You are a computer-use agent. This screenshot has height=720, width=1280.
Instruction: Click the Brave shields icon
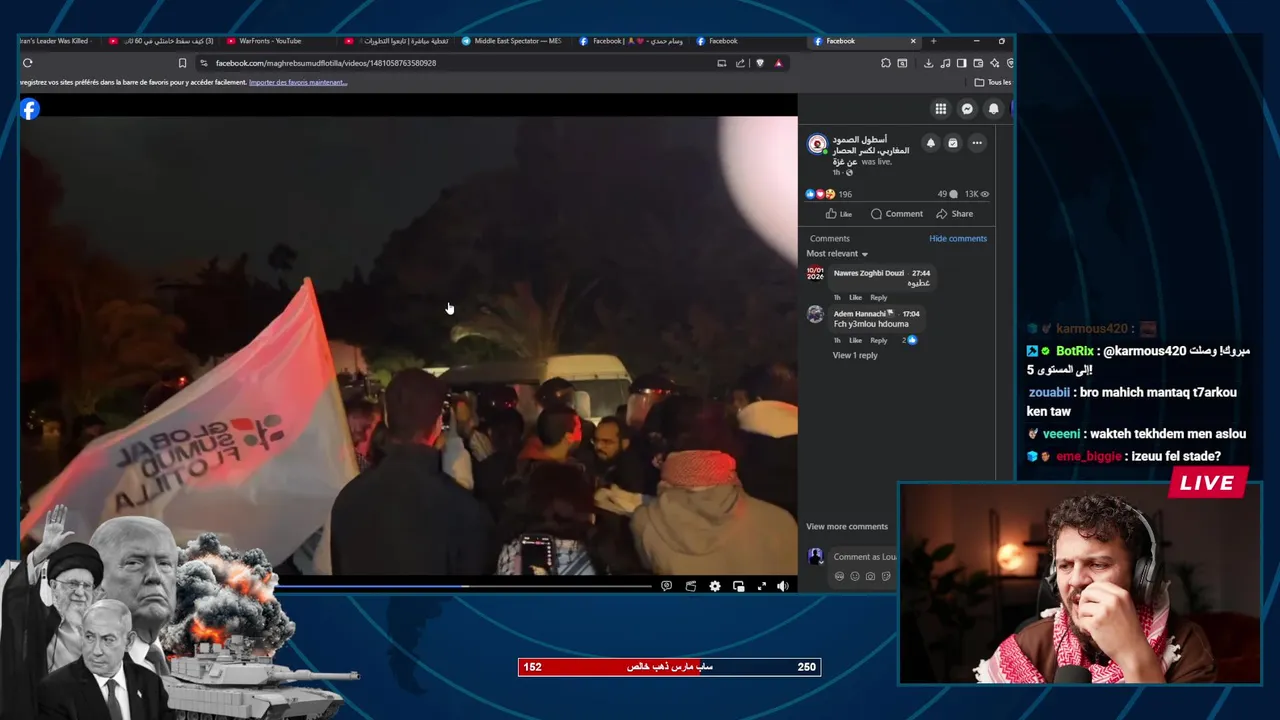(760, 63)
